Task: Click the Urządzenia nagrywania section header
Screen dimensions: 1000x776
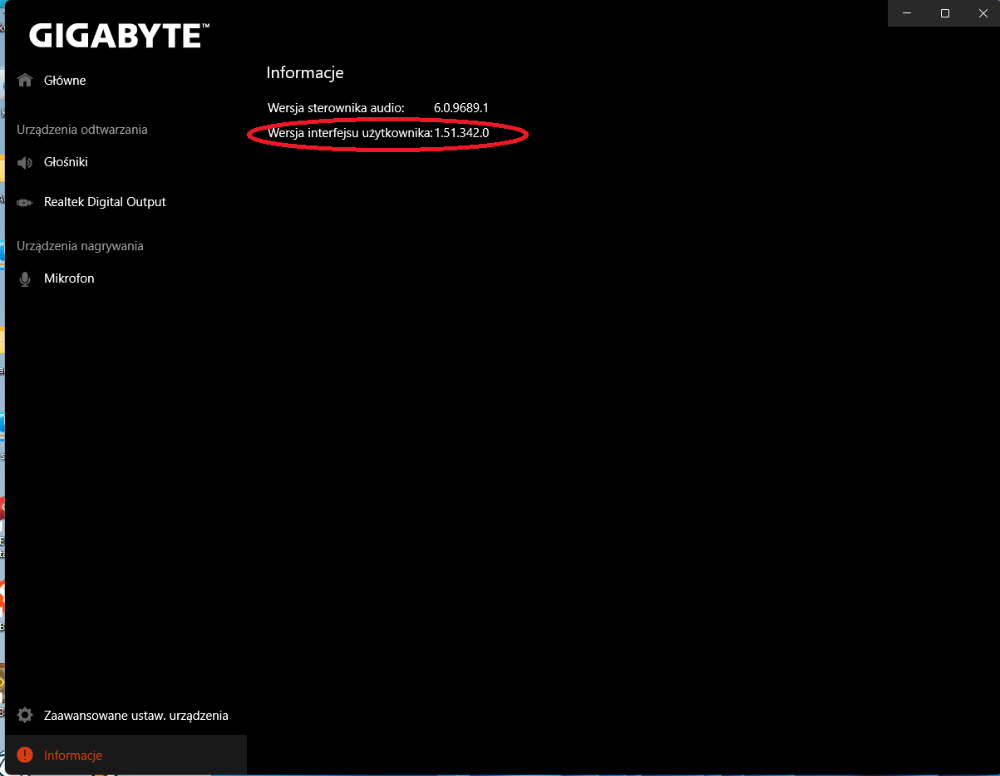Action: 80,245
